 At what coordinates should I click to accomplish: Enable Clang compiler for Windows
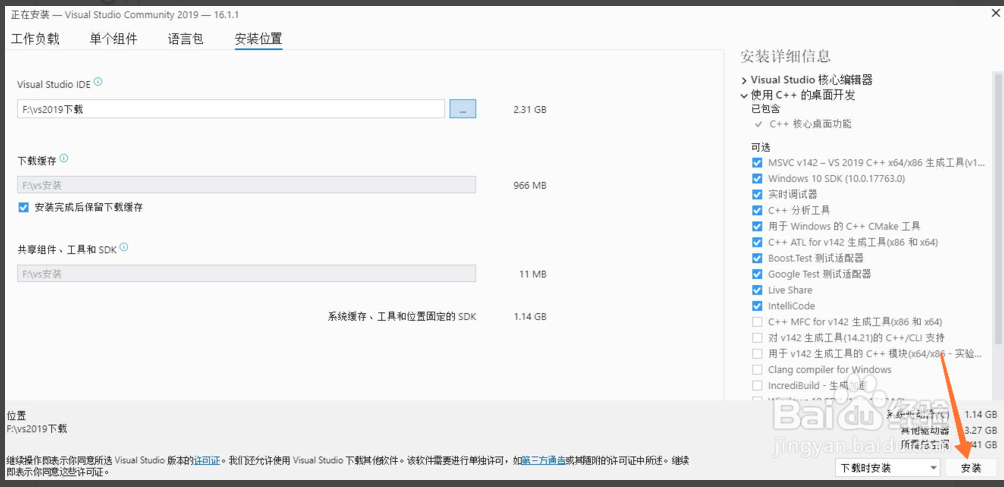coord(757,369)
